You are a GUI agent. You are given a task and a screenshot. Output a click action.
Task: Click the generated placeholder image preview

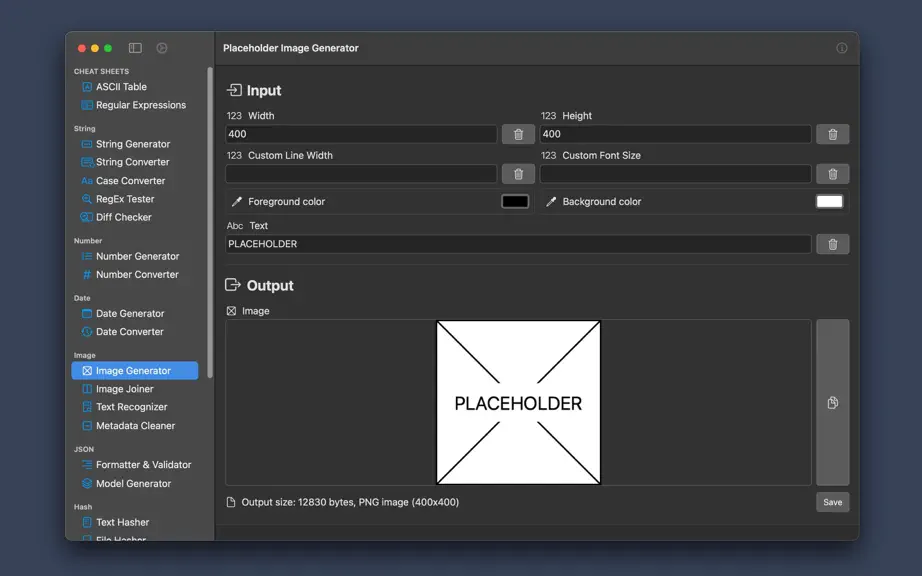(519, 403)
